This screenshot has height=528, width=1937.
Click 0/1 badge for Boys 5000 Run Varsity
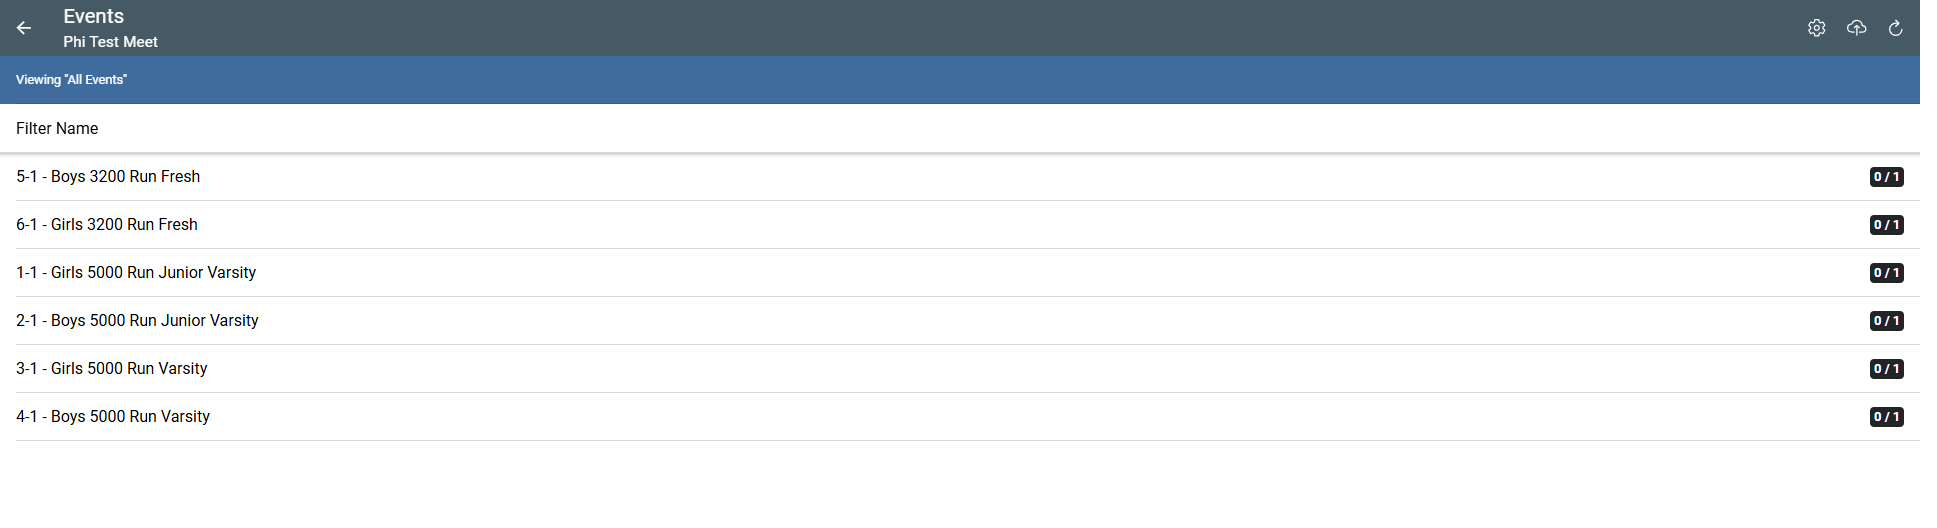tap(1886, 417)
